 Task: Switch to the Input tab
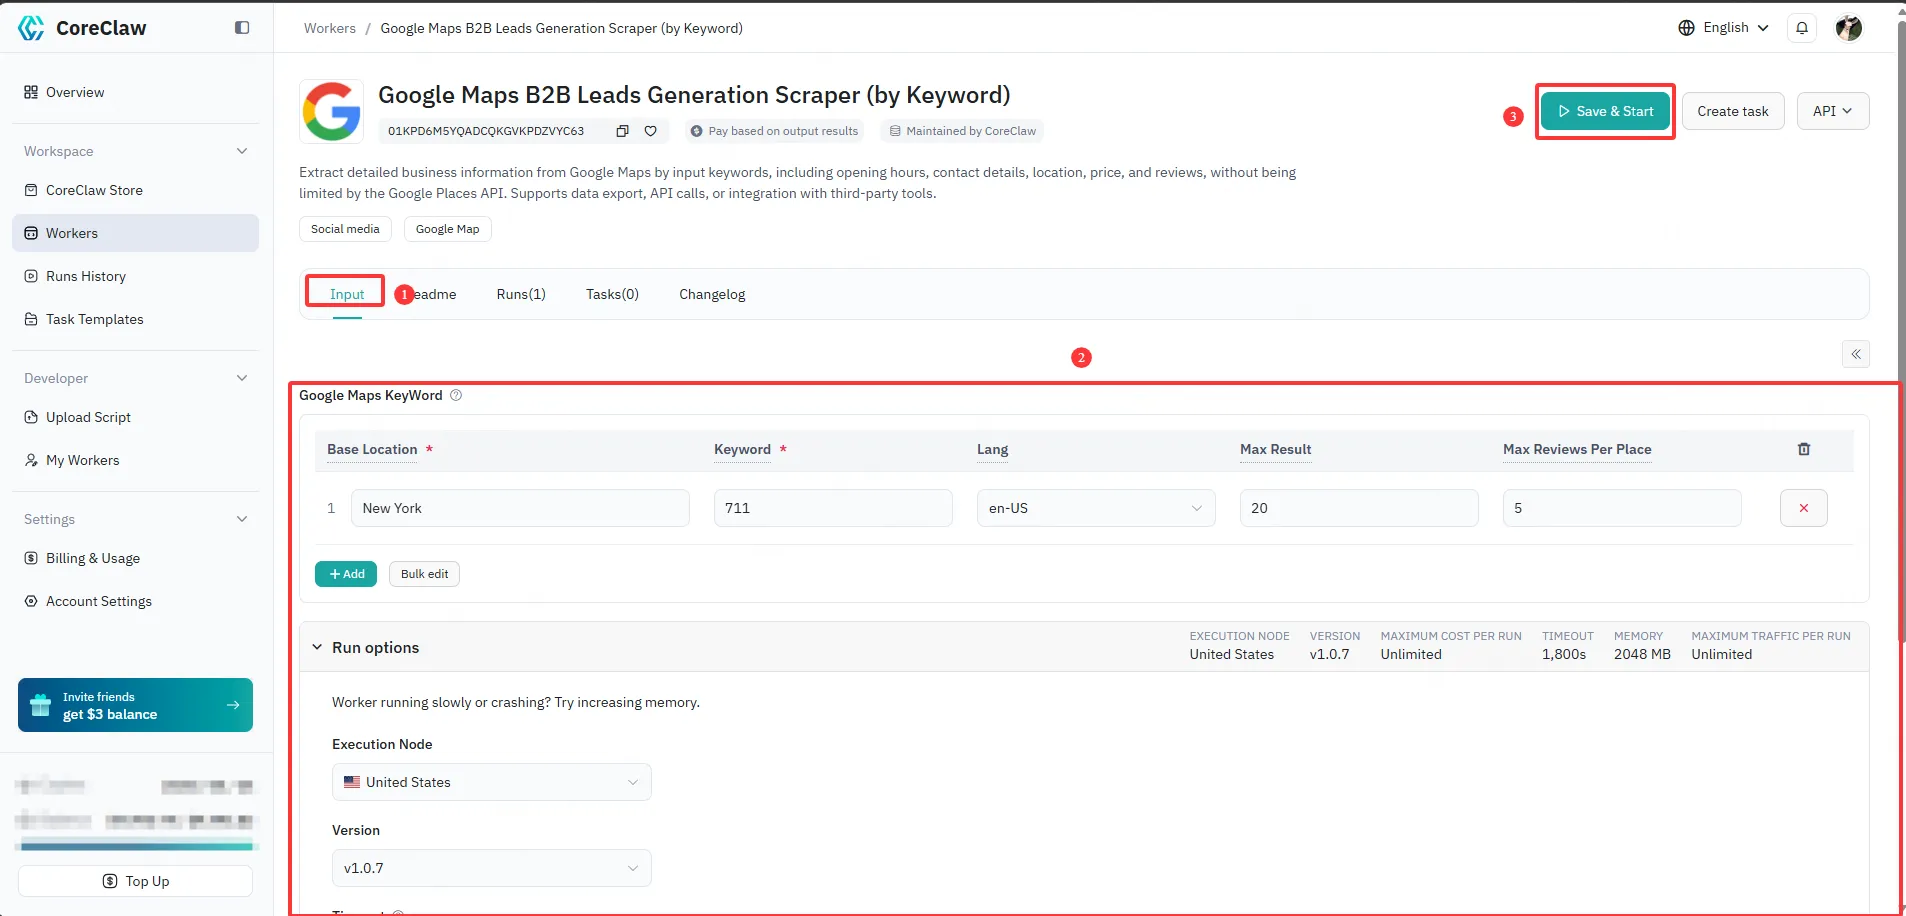coord(347,294)
